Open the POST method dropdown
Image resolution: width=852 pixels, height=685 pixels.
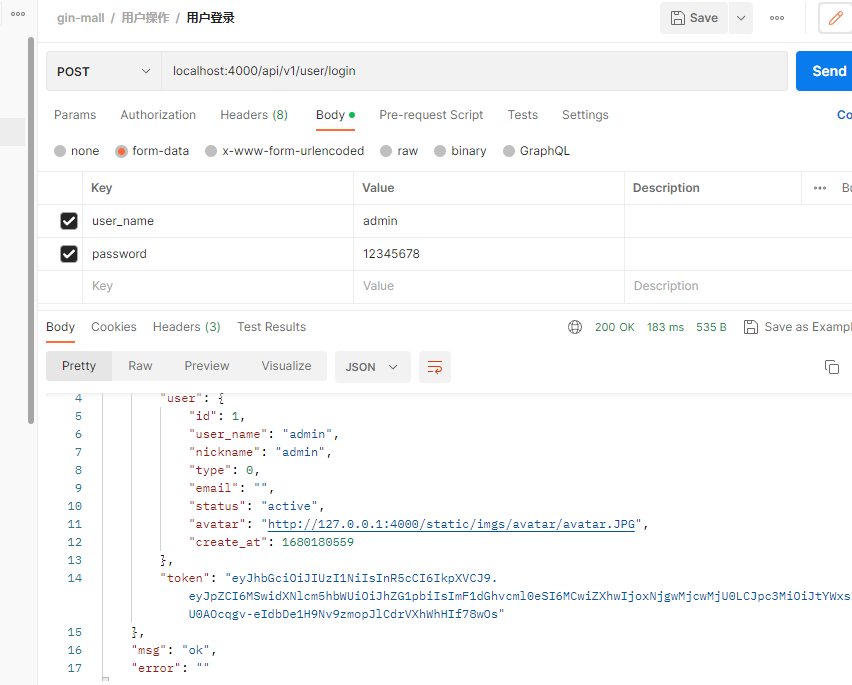[x=103, y=71]
